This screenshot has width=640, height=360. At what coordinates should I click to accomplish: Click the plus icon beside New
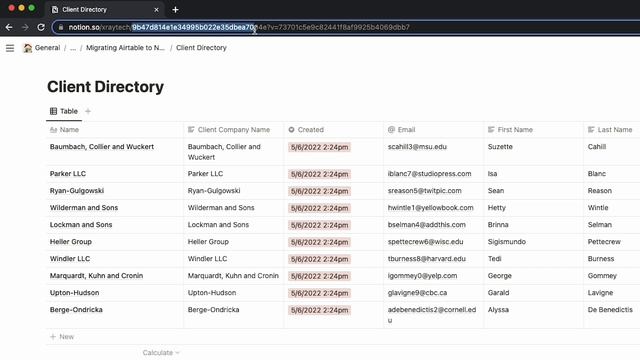click(x=53, y=337)
